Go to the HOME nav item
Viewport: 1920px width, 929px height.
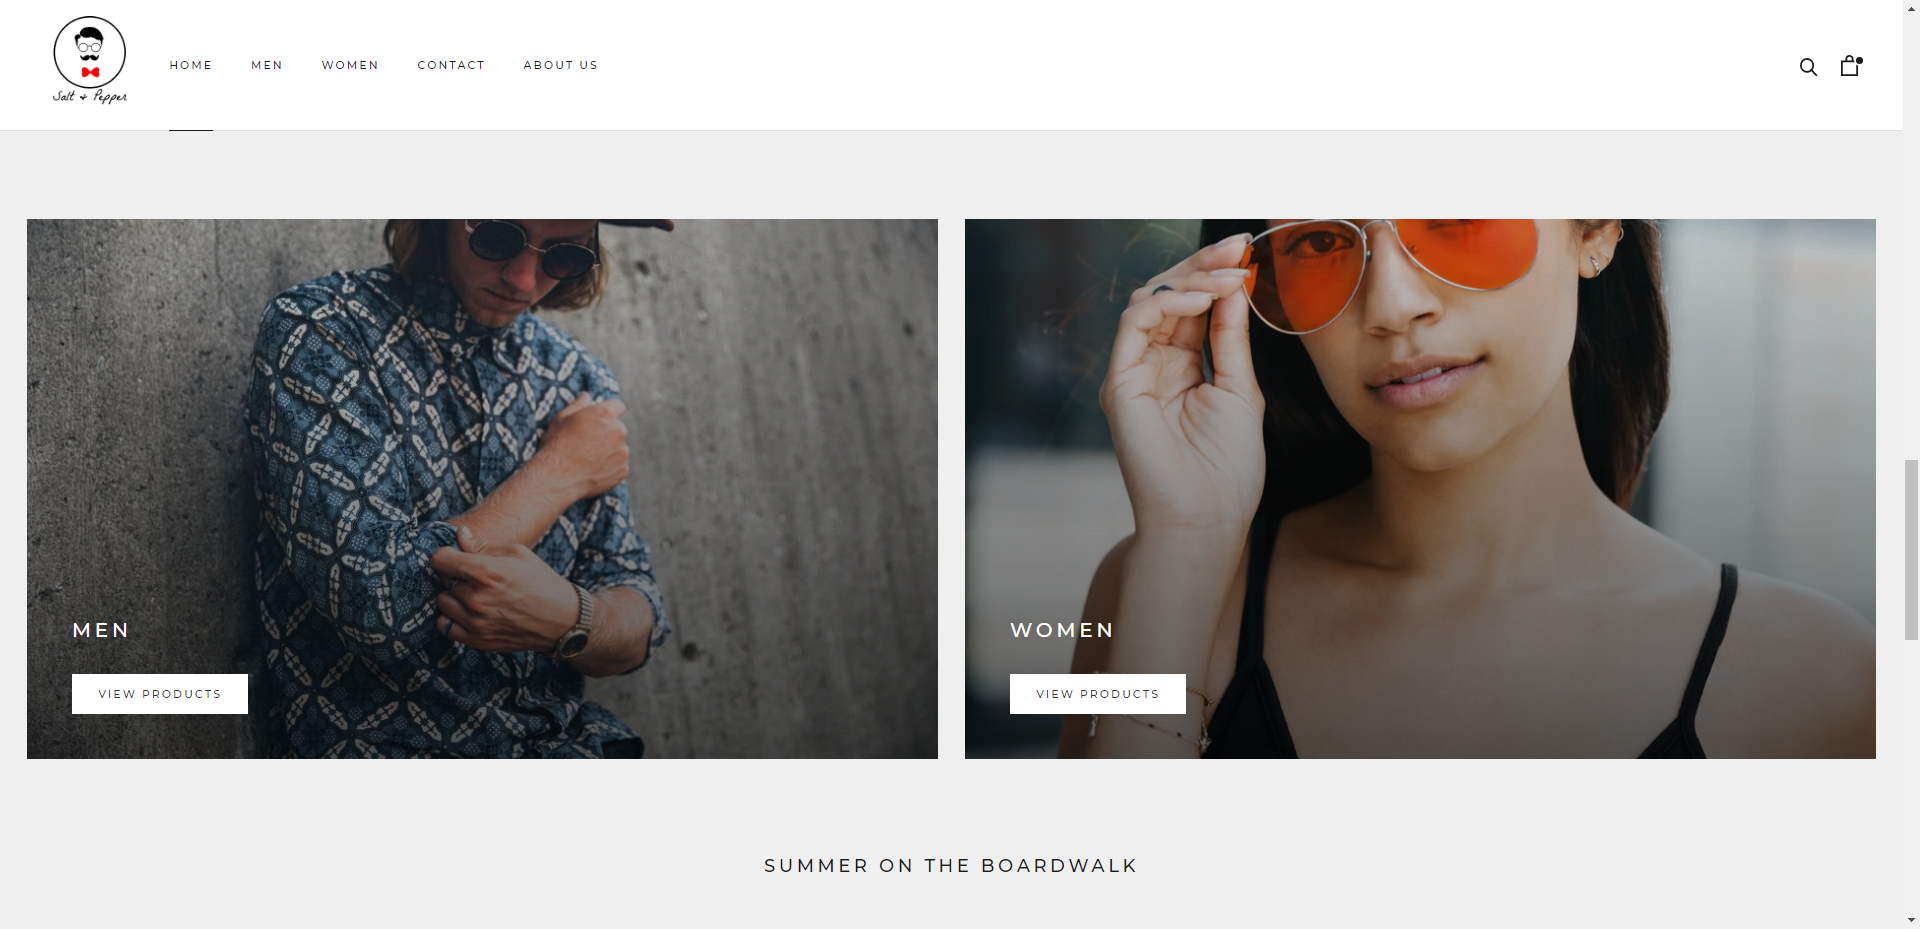coord(191,65)
